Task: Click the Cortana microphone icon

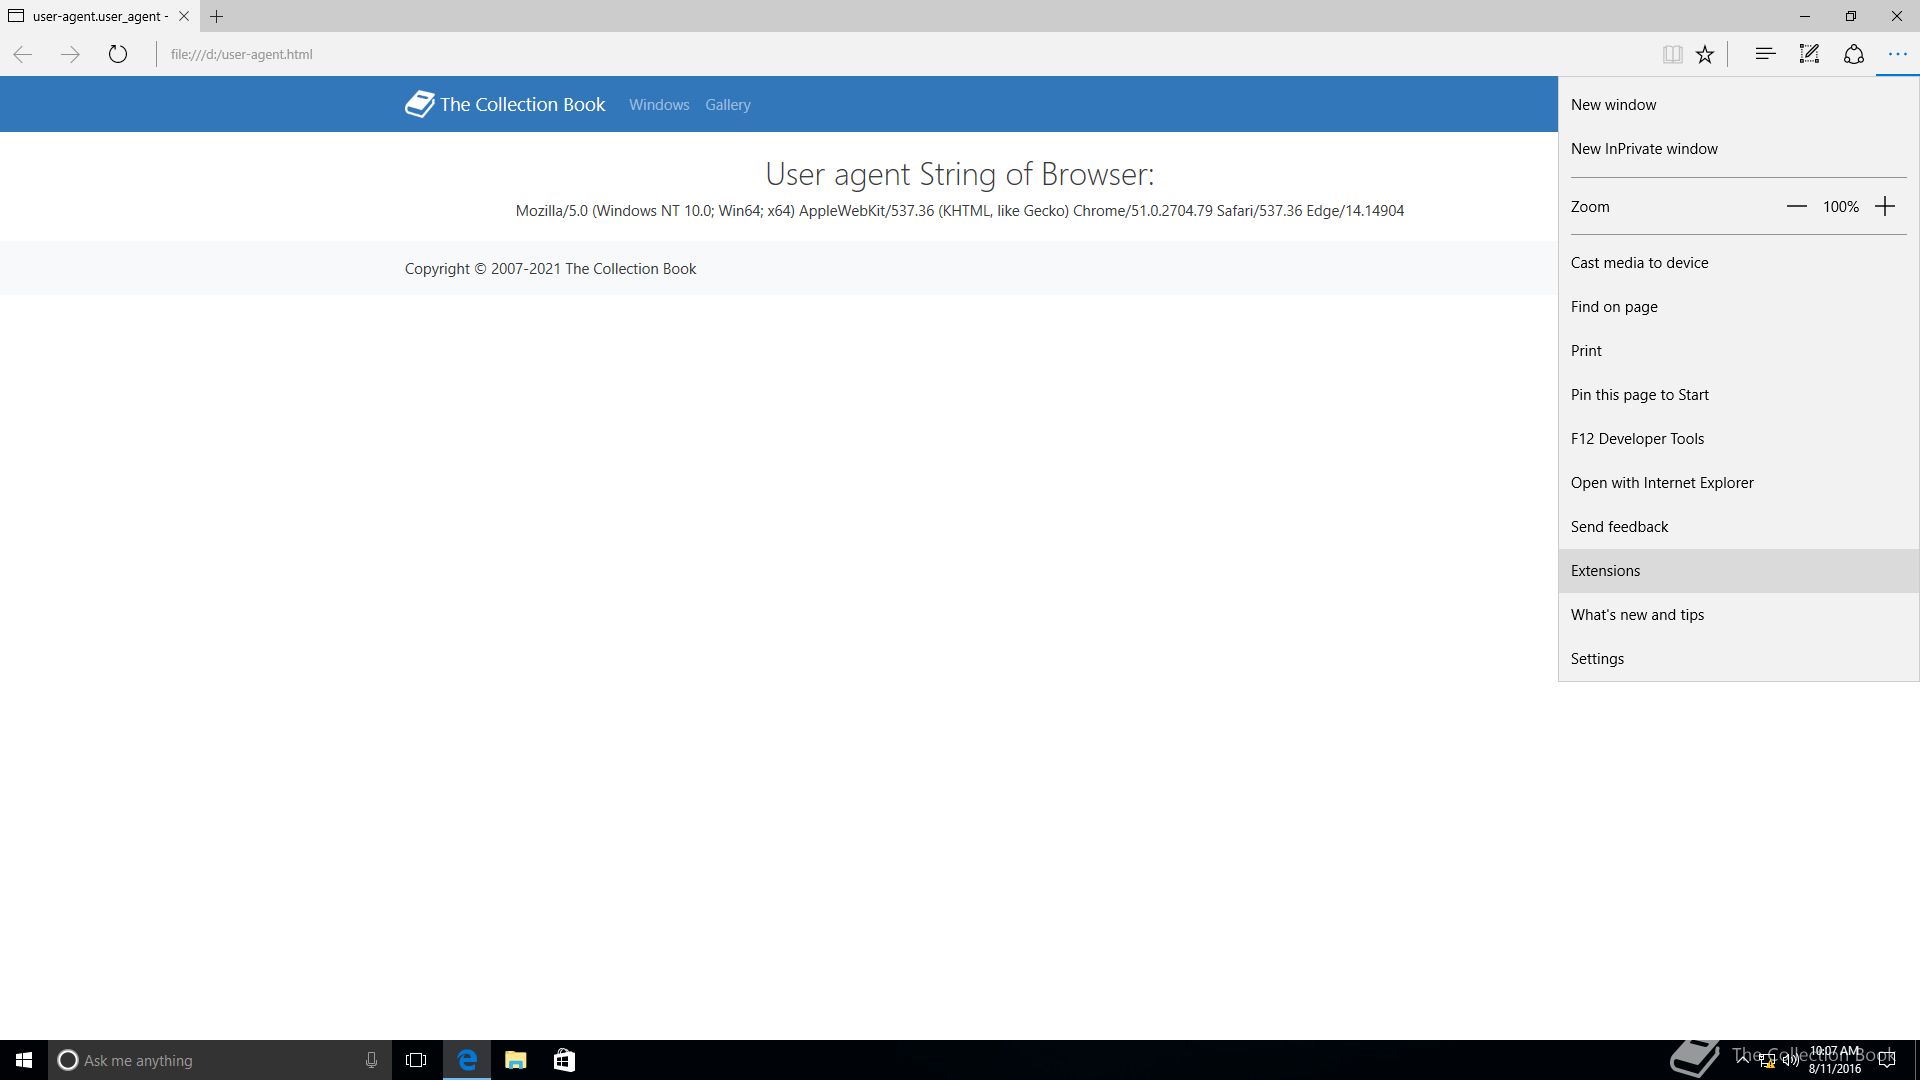Action: coord(371,1060)
